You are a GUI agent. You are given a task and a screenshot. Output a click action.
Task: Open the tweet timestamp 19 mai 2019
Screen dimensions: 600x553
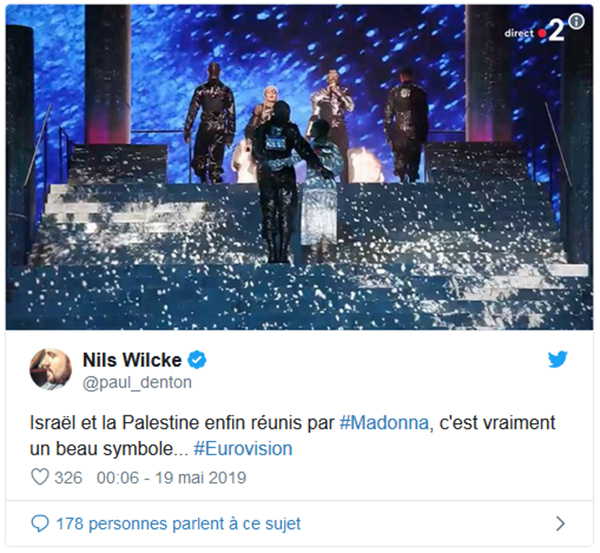click(171, 478)
